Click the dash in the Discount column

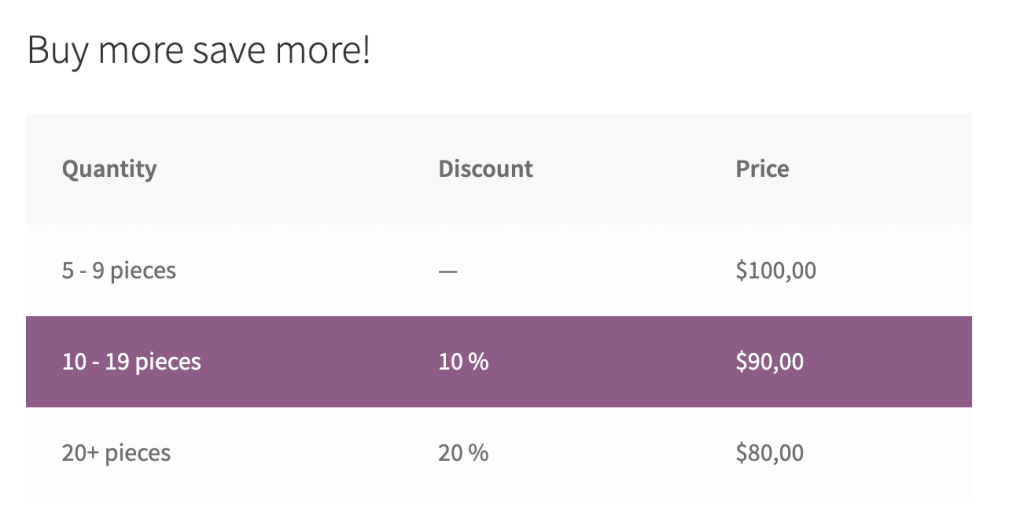(x=447, y=271)
